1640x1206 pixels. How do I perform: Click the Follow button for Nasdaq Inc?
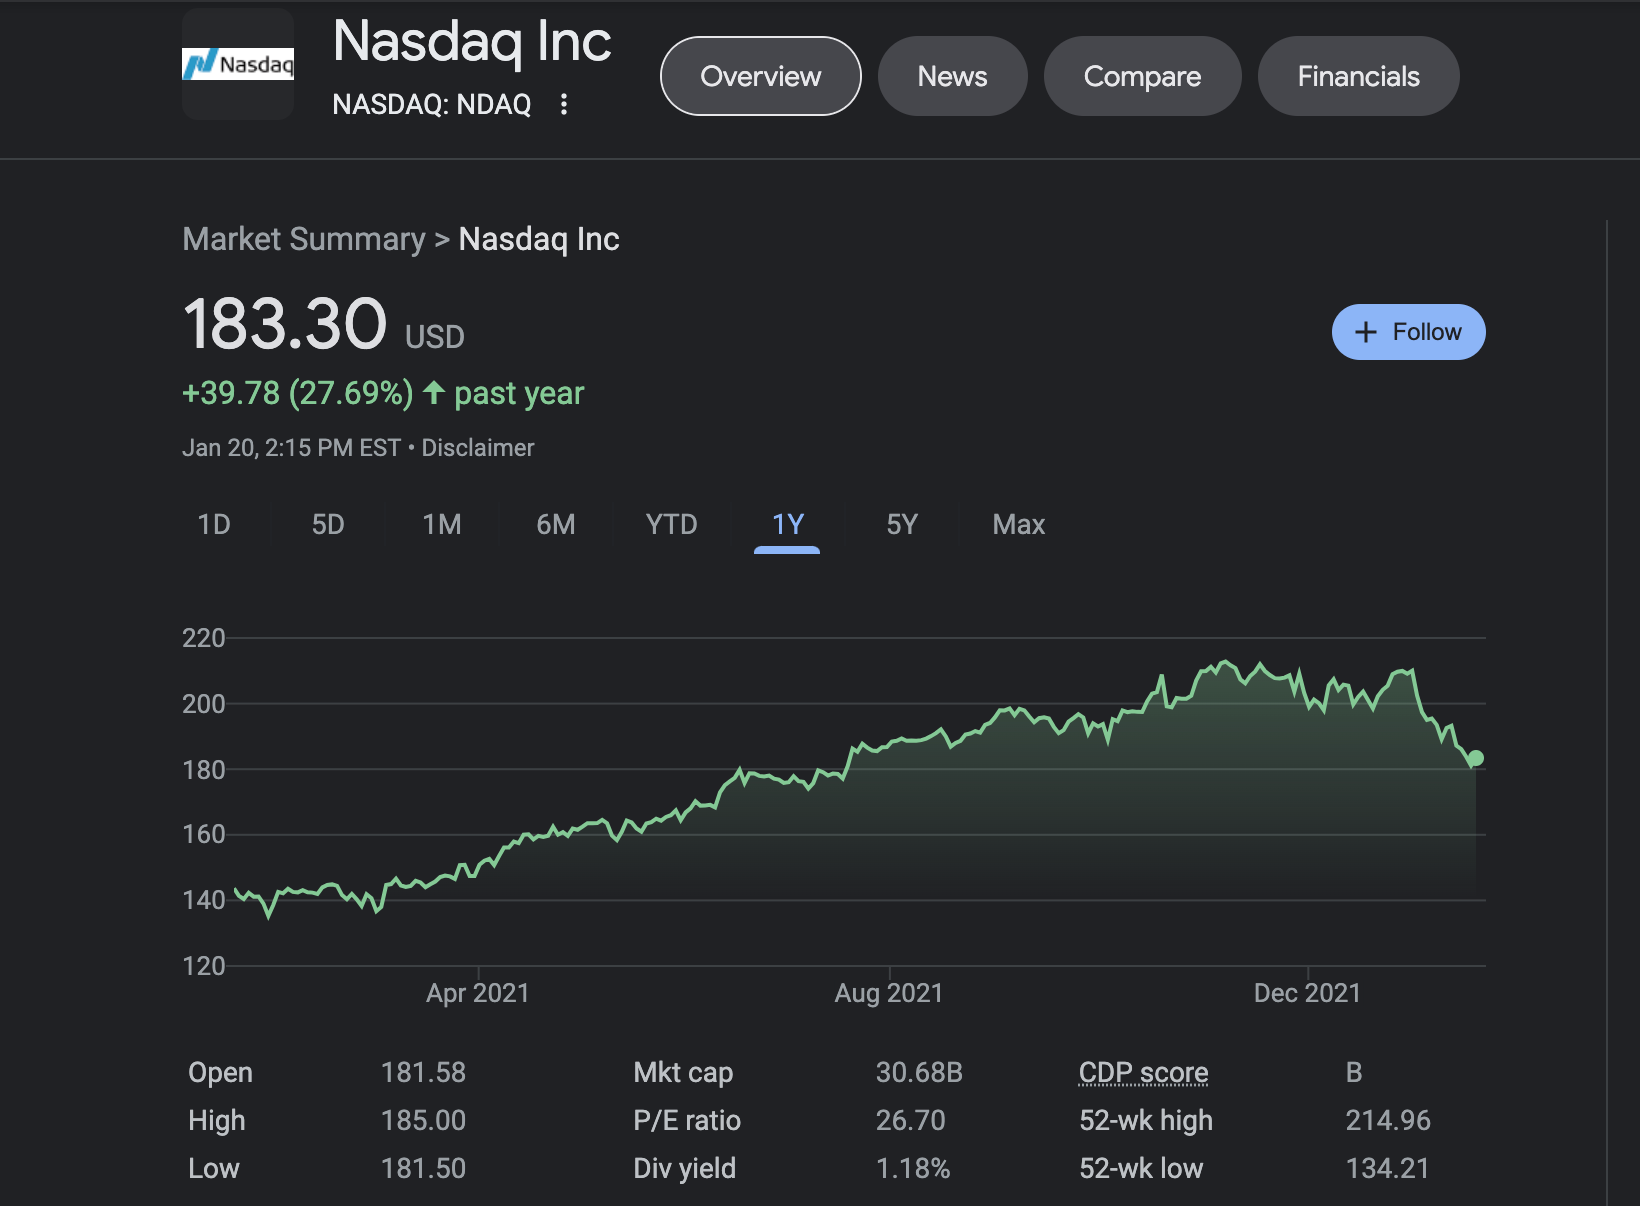tap(1408, 332)
